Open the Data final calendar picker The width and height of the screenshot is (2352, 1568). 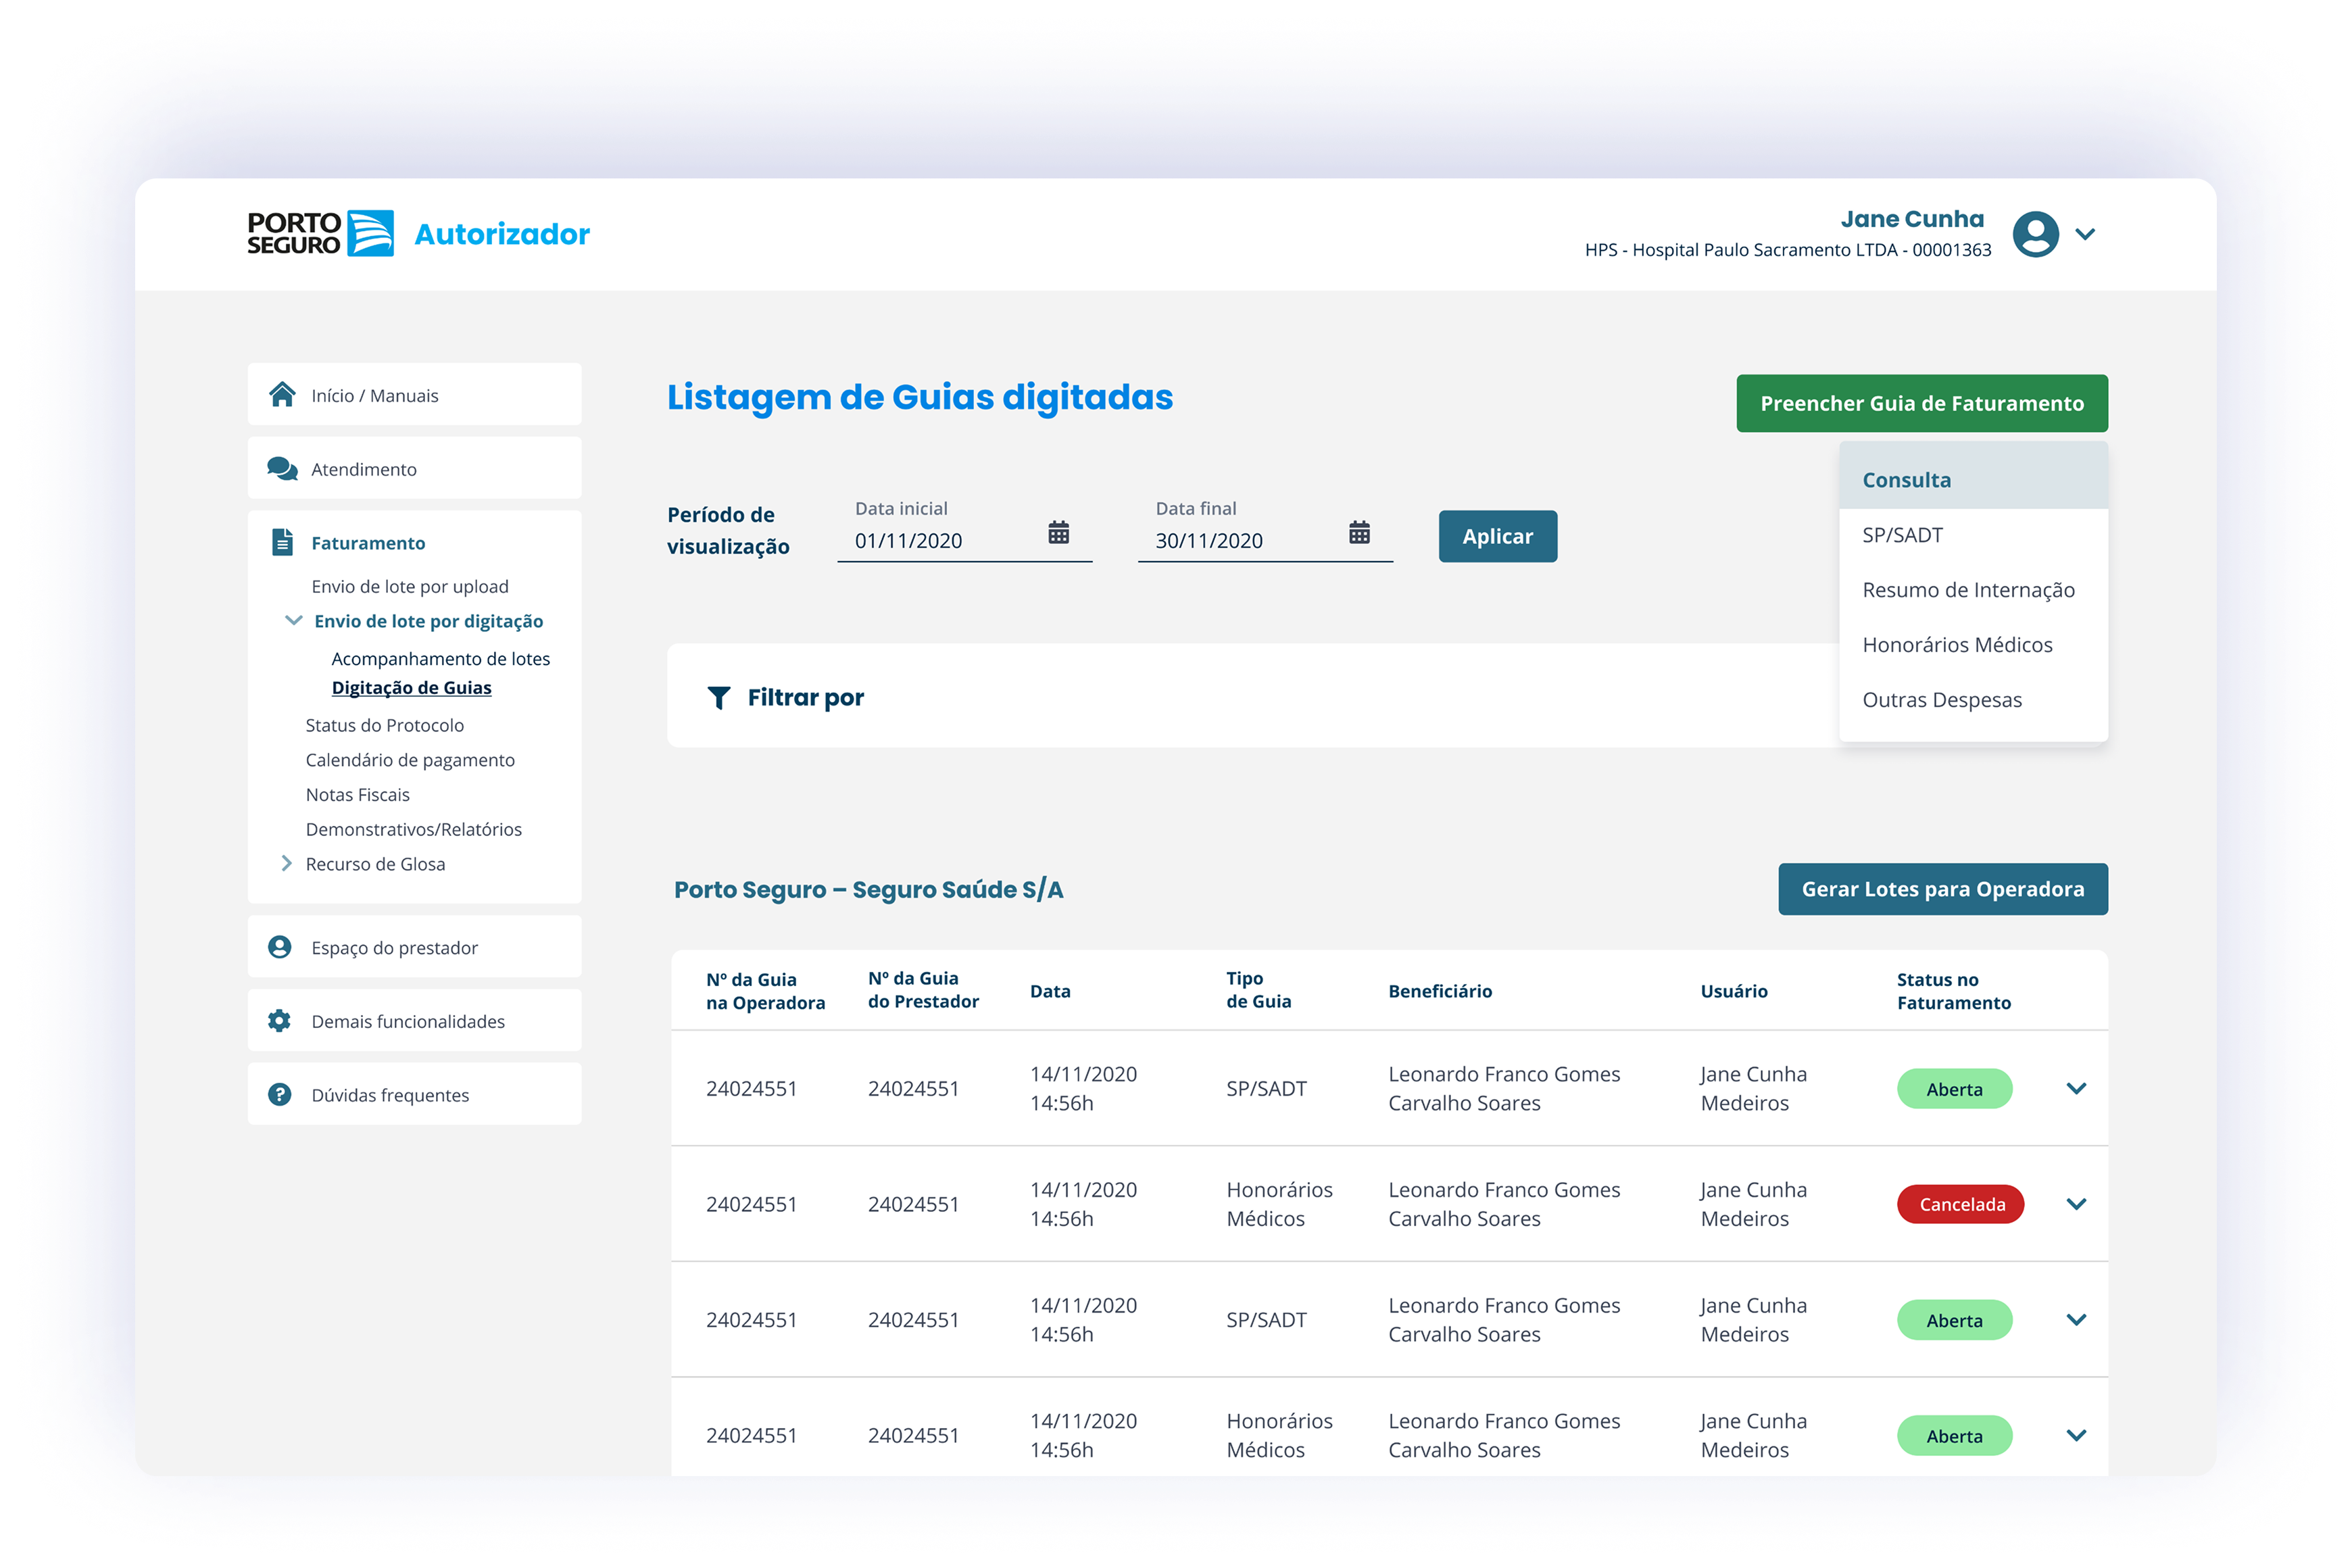click(1359, 532)
